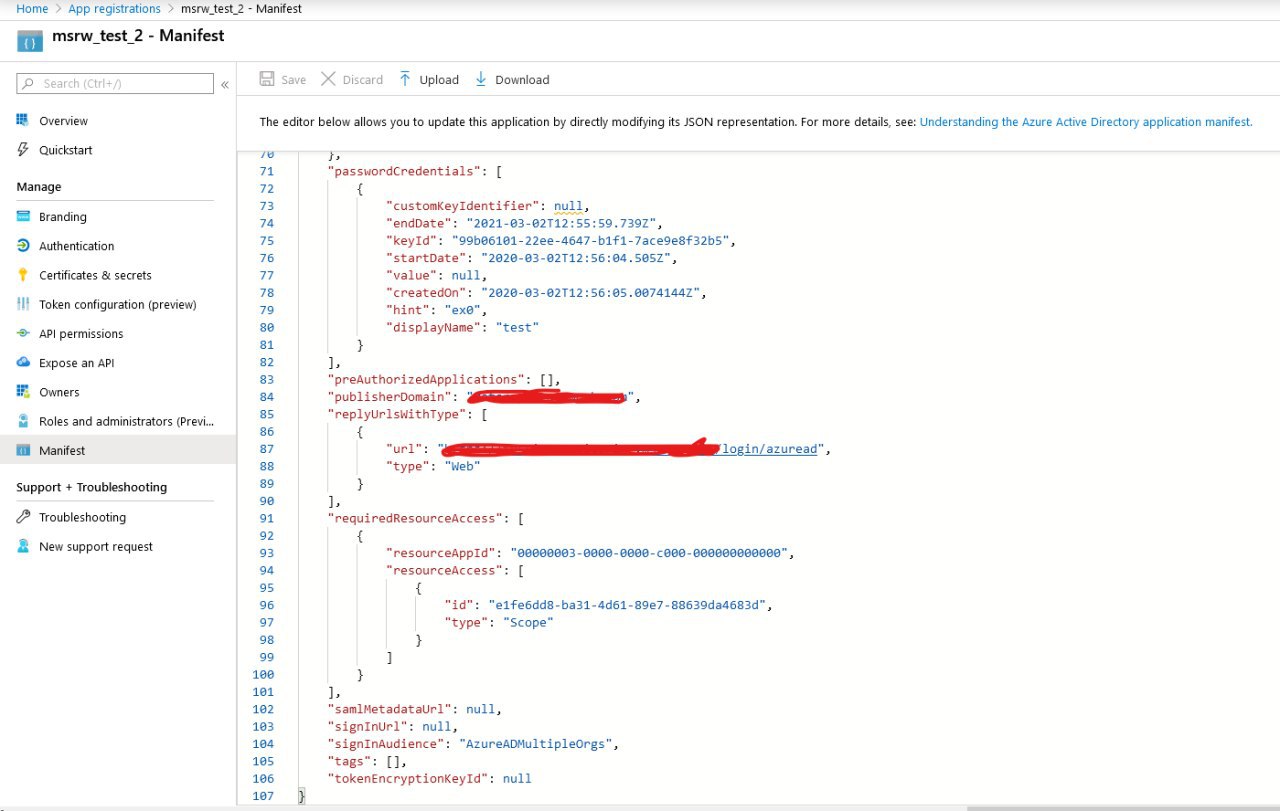Click the search magnifier icon

pyautogui.click(x=30, y=84)
